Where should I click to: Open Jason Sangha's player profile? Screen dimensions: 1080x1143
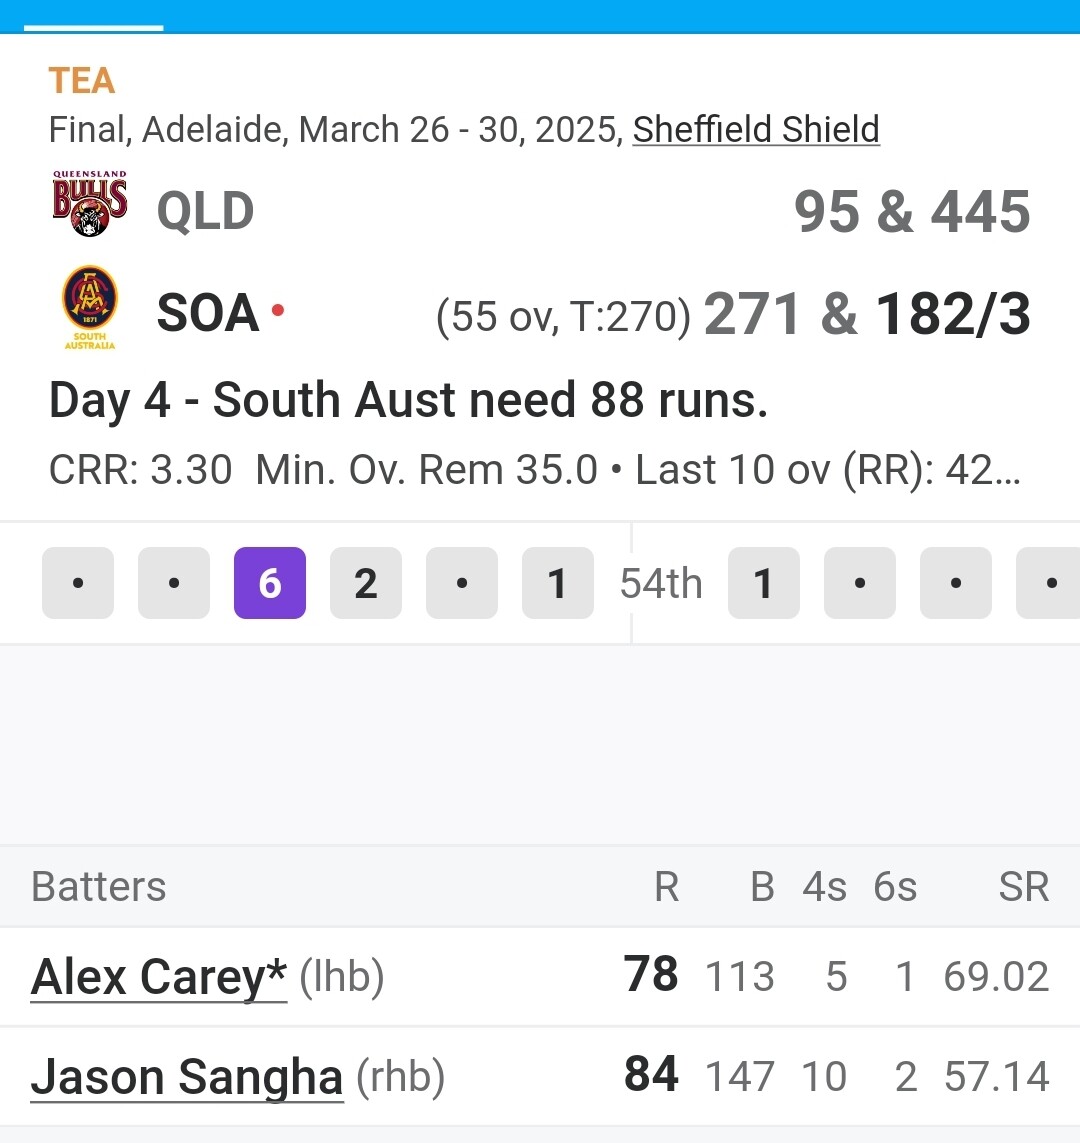pos(187,1077)
